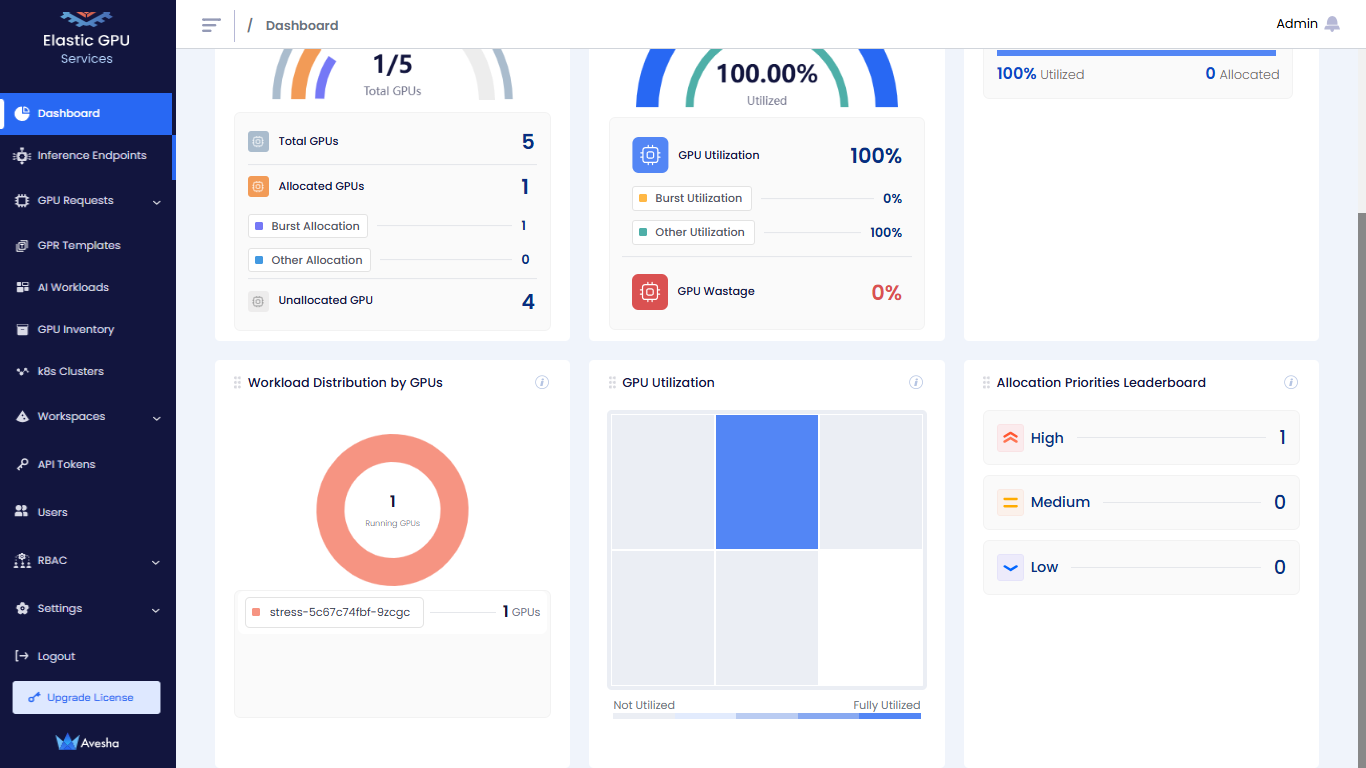The height and width of the screenshot is (768, 1366).
Task: Click info icon on GPU Utilization card
Action: coord(916,382)
